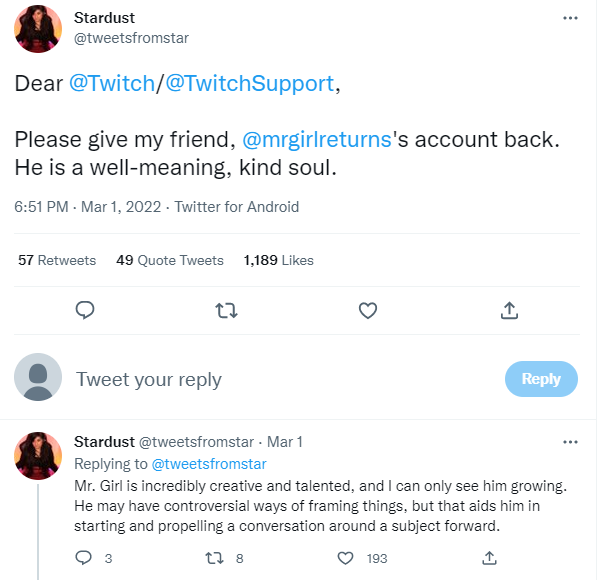Image resolution: width=605 pixels, height=580 pixels.
Task: Open more options on the reply tweet
Action: pos(570,442)
